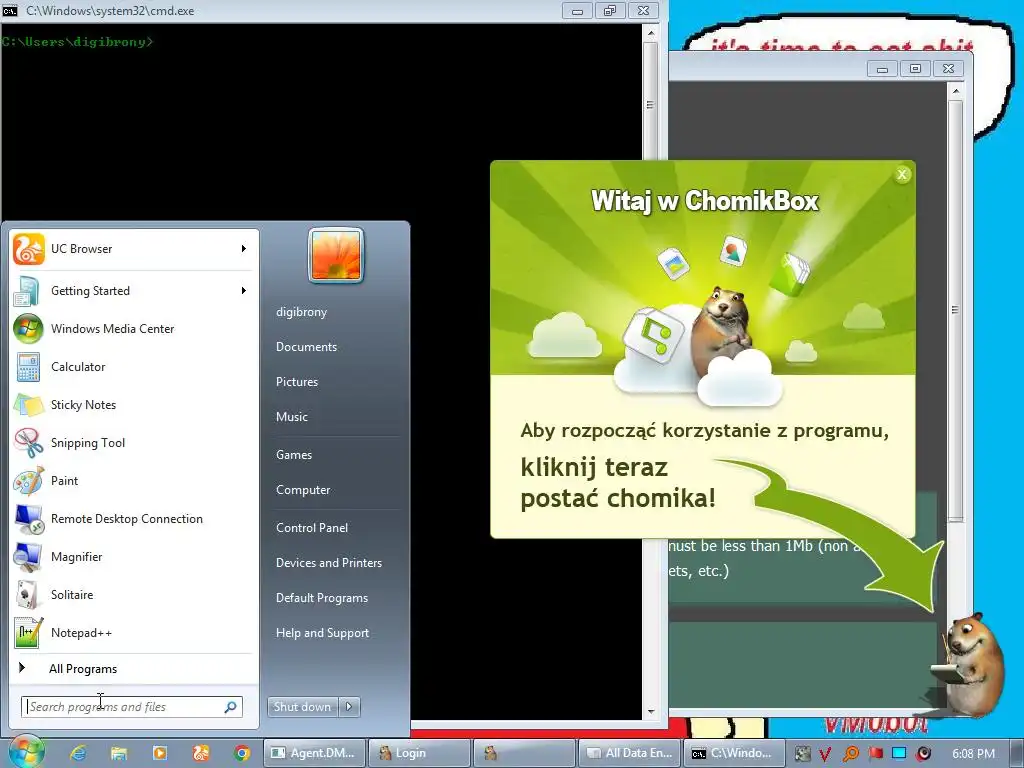
Task: Open the Pictures library
Action: [297, 382]
